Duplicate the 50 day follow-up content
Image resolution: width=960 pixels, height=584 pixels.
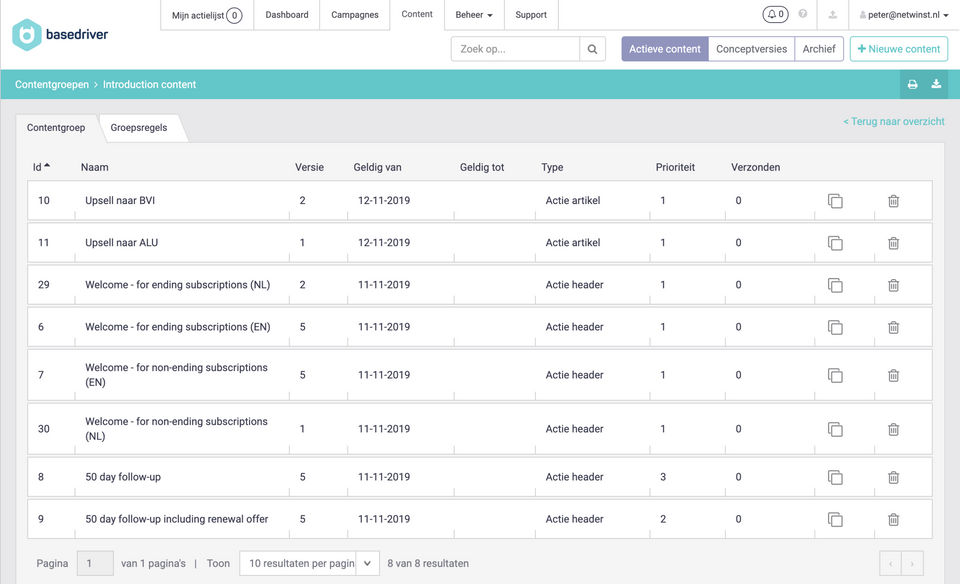(835, 477)
